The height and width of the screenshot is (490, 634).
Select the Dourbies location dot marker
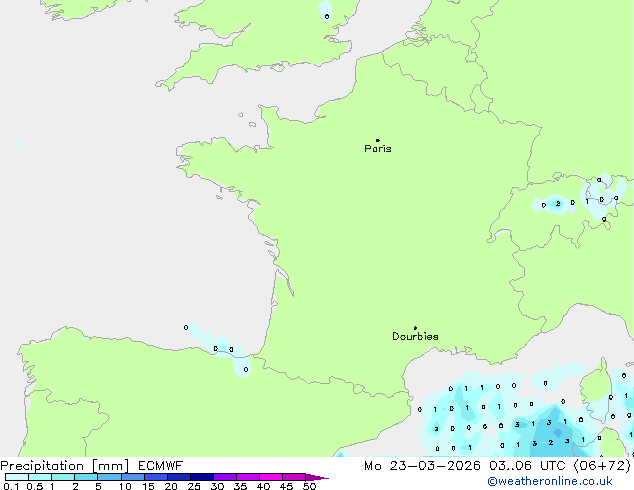[x=415, y=328]
